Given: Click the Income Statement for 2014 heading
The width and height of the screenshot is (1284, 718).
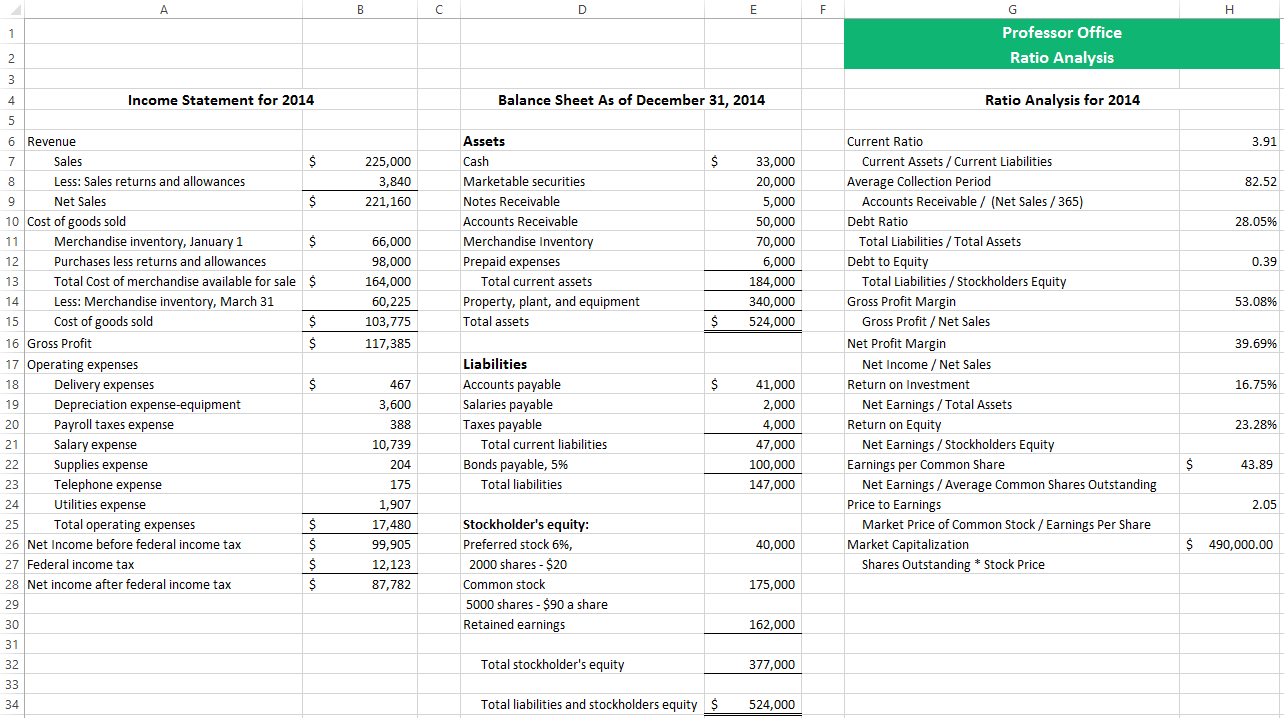Looking at the screenshot, I should pos(221,100).
